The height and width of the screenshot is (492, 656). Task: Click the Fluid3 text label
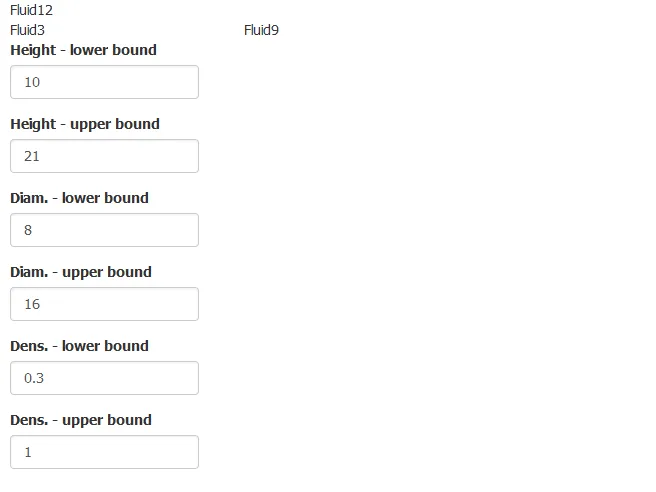coord(27,30)
